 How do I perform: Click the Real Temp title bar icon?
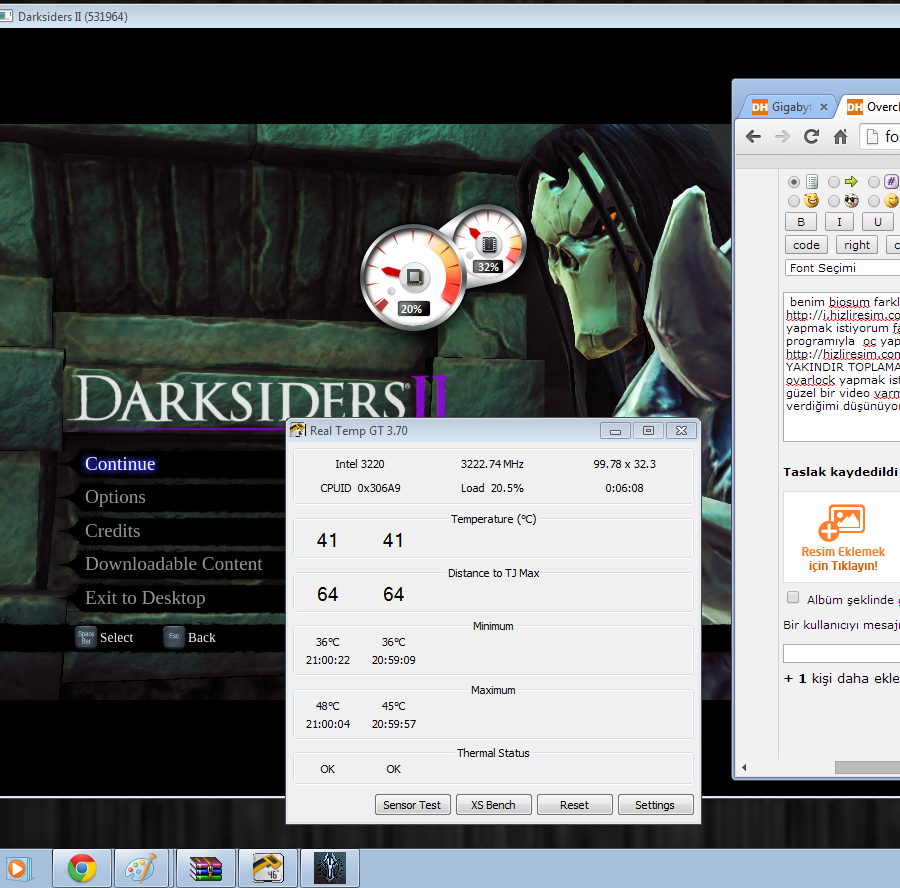pos(297,430)
